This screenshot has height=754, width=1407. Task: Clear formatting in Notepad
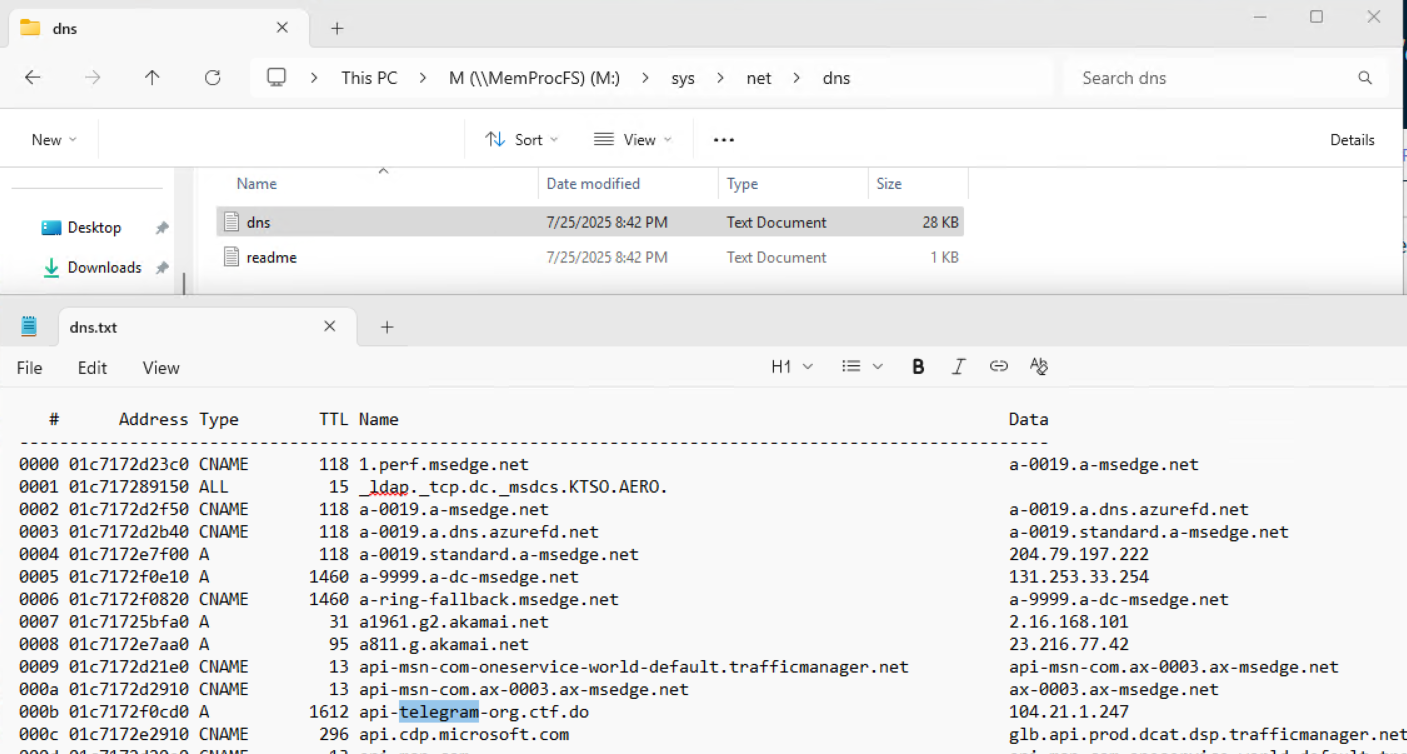(1039, 367)
